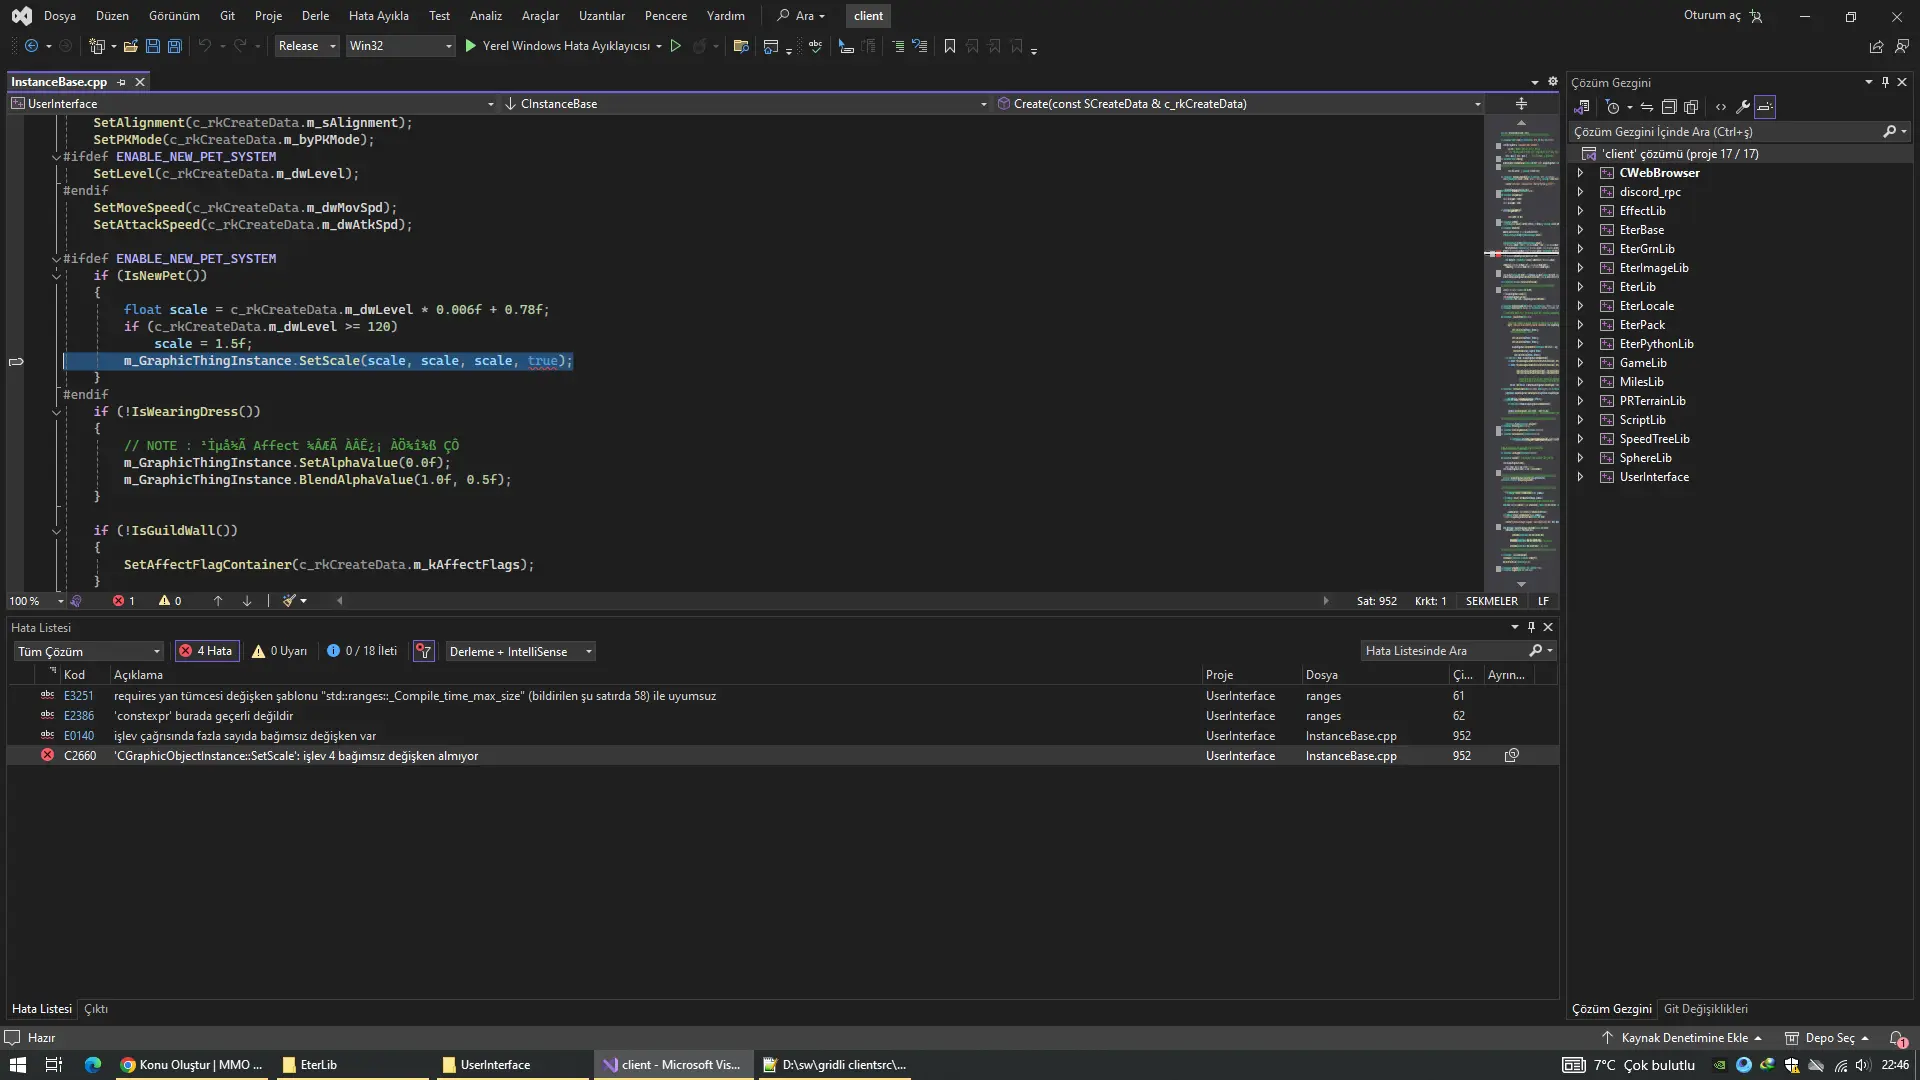Go to previous error up arrow icon
This screenshot has height=1080, width=1920.
(x=218, y=601)
